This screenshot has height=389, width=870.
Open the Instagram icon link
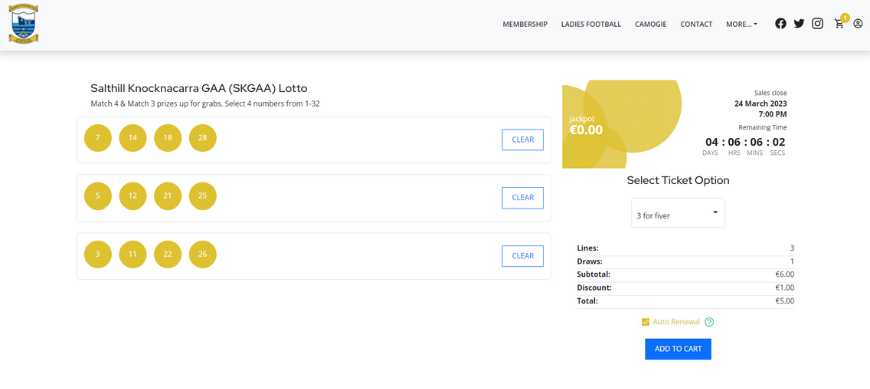coord(817,24)
